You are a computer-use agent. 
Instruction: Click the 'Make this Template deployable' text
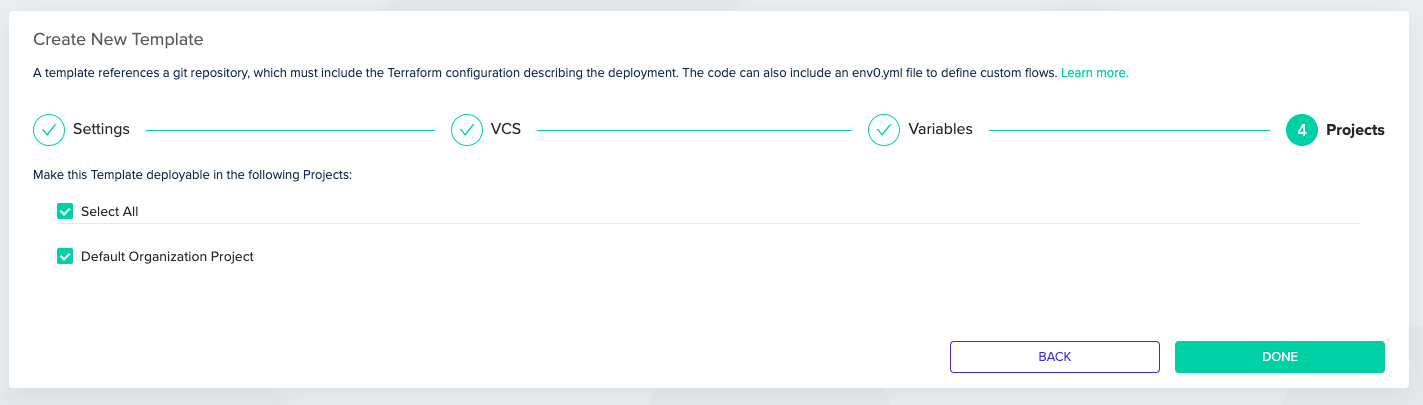[x=192, y=174]
